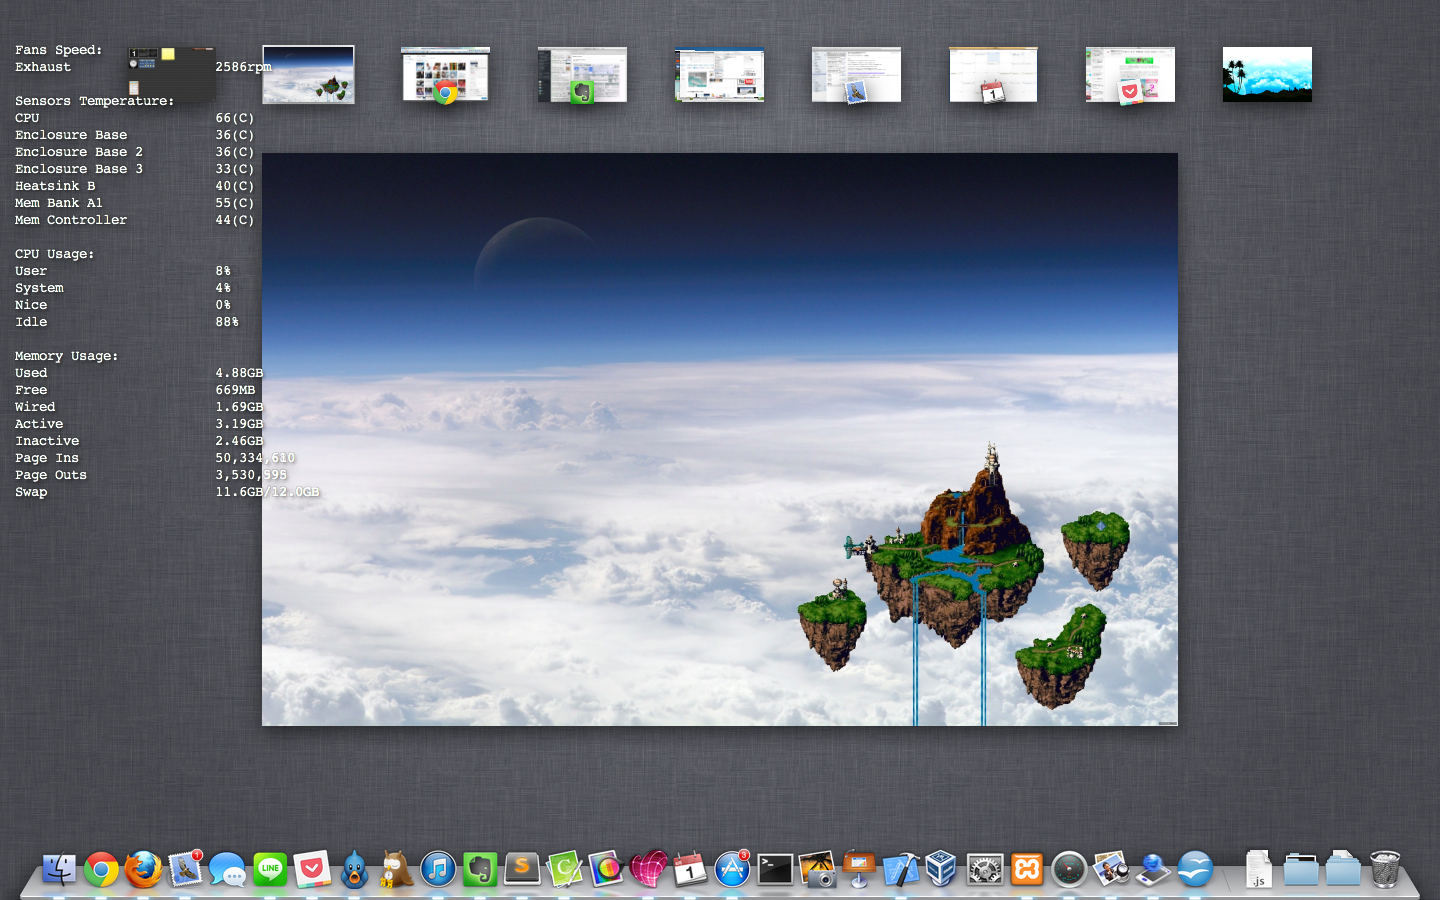The height and width of the screenshot is (900, 1440).
Task: Launch the green LINE app
Action: (x=270, y=869)
